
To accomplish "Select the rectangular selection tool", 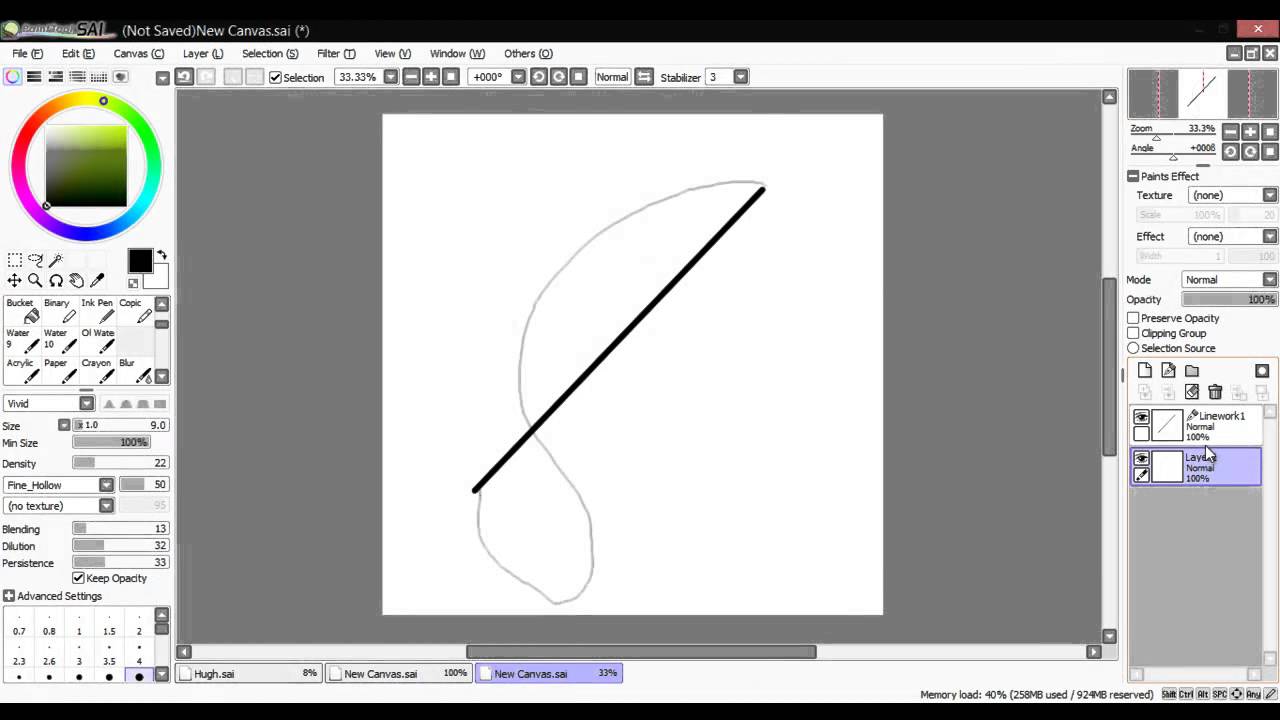I will pos(15,260).
